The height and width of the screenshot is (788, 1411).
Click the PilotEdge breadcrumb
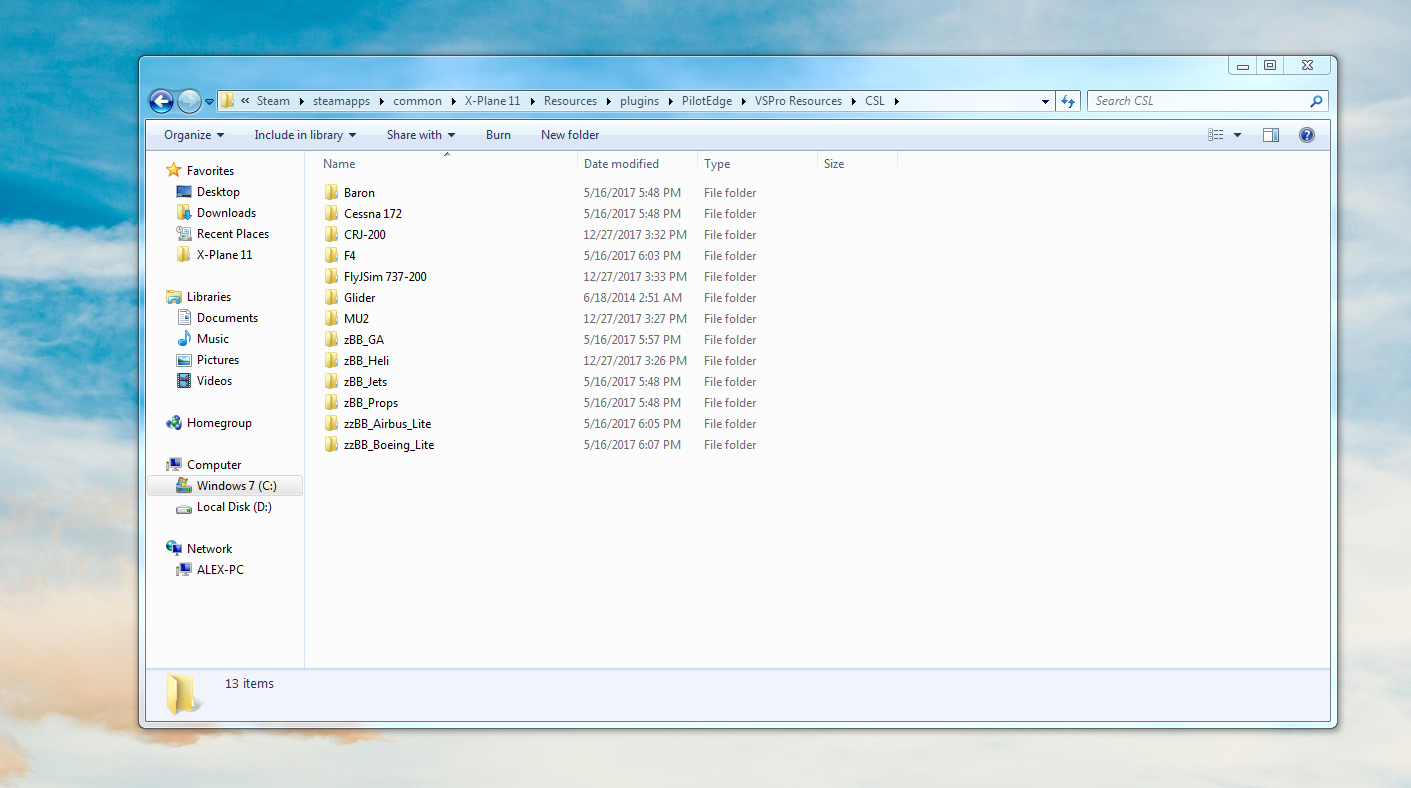pyautogui.click(x=707, y=101)
